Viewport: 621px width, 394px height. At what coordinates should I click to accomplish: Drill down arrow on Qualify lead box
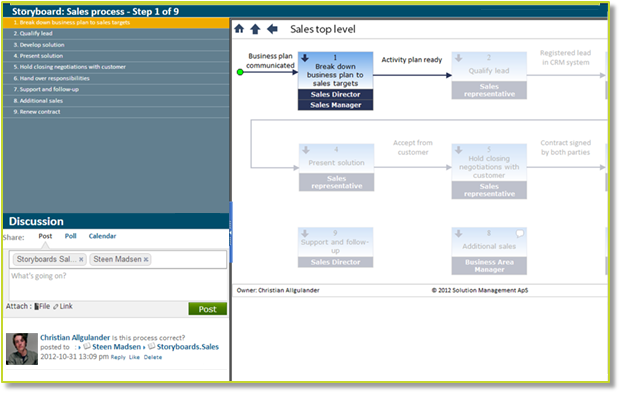pyautogui.click(x=459, y=58)
